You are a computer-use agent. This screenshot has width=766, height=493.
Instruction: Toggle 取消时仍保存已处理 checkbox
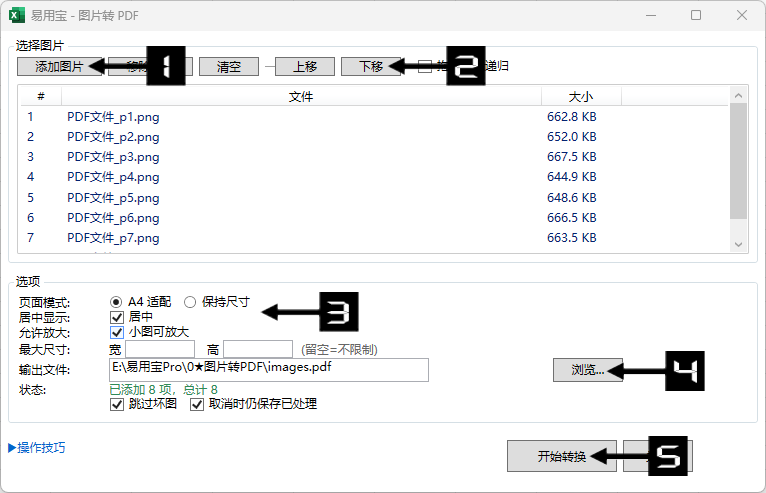coord(197,404)
